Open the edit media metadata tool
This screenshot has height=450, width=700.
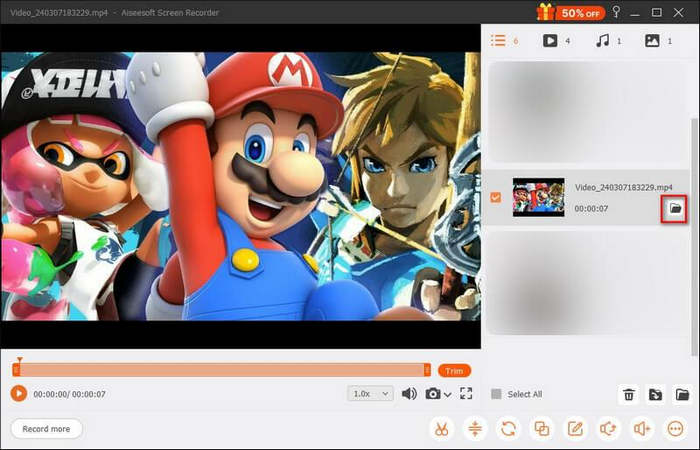(x=576, y=429)
